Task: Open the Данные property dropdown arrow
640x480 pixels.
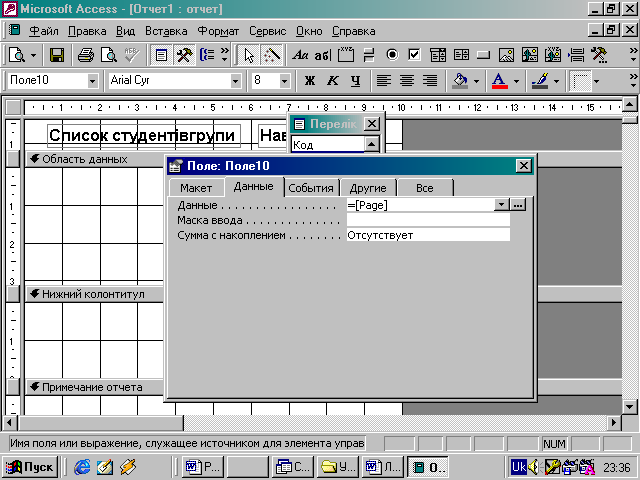Action: pyautogui.click(x=501, y=204)
